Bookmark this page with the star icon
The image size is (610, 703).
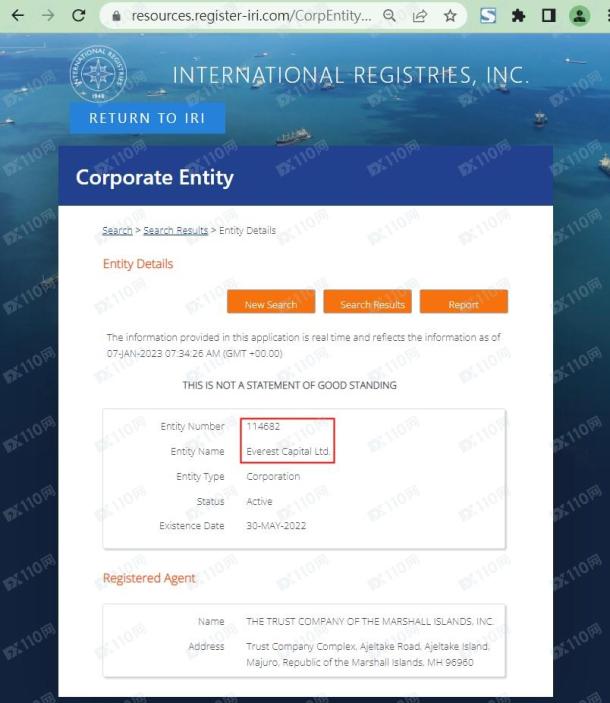[450, 16]
